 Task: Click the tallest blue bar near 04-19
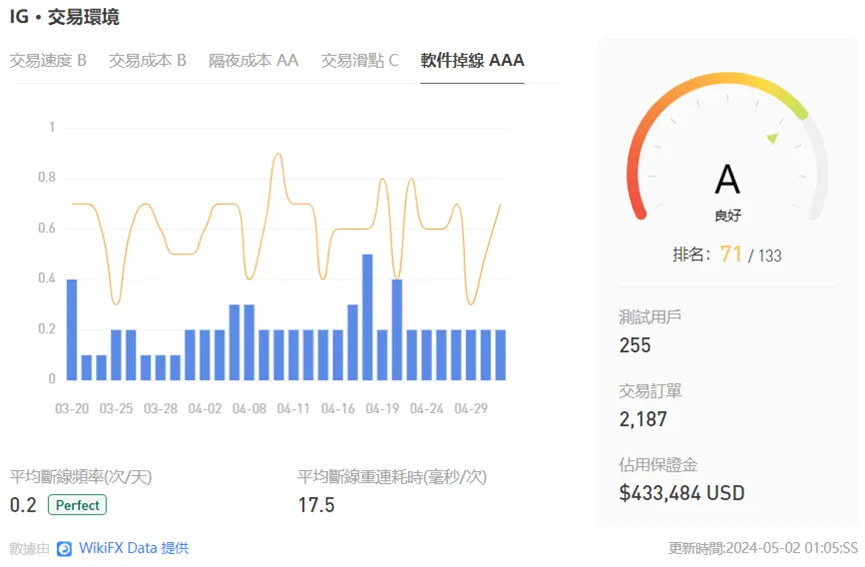click(367, 317)
